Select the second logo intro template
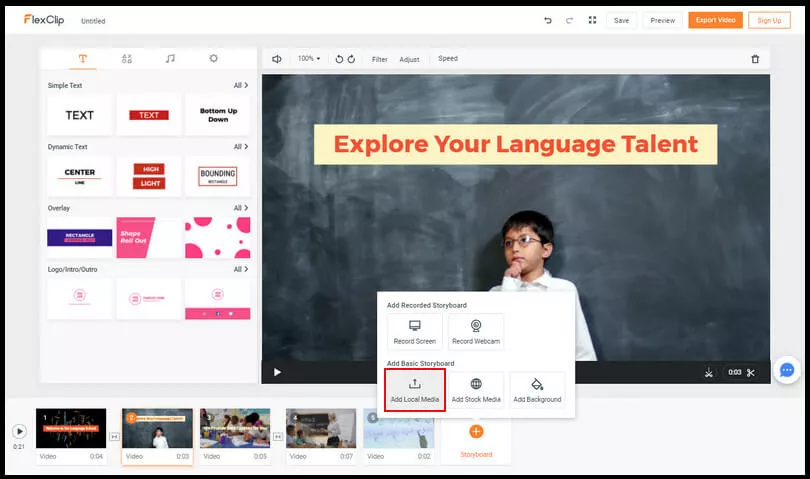810x479 pixels. click(x=149, y=299)
